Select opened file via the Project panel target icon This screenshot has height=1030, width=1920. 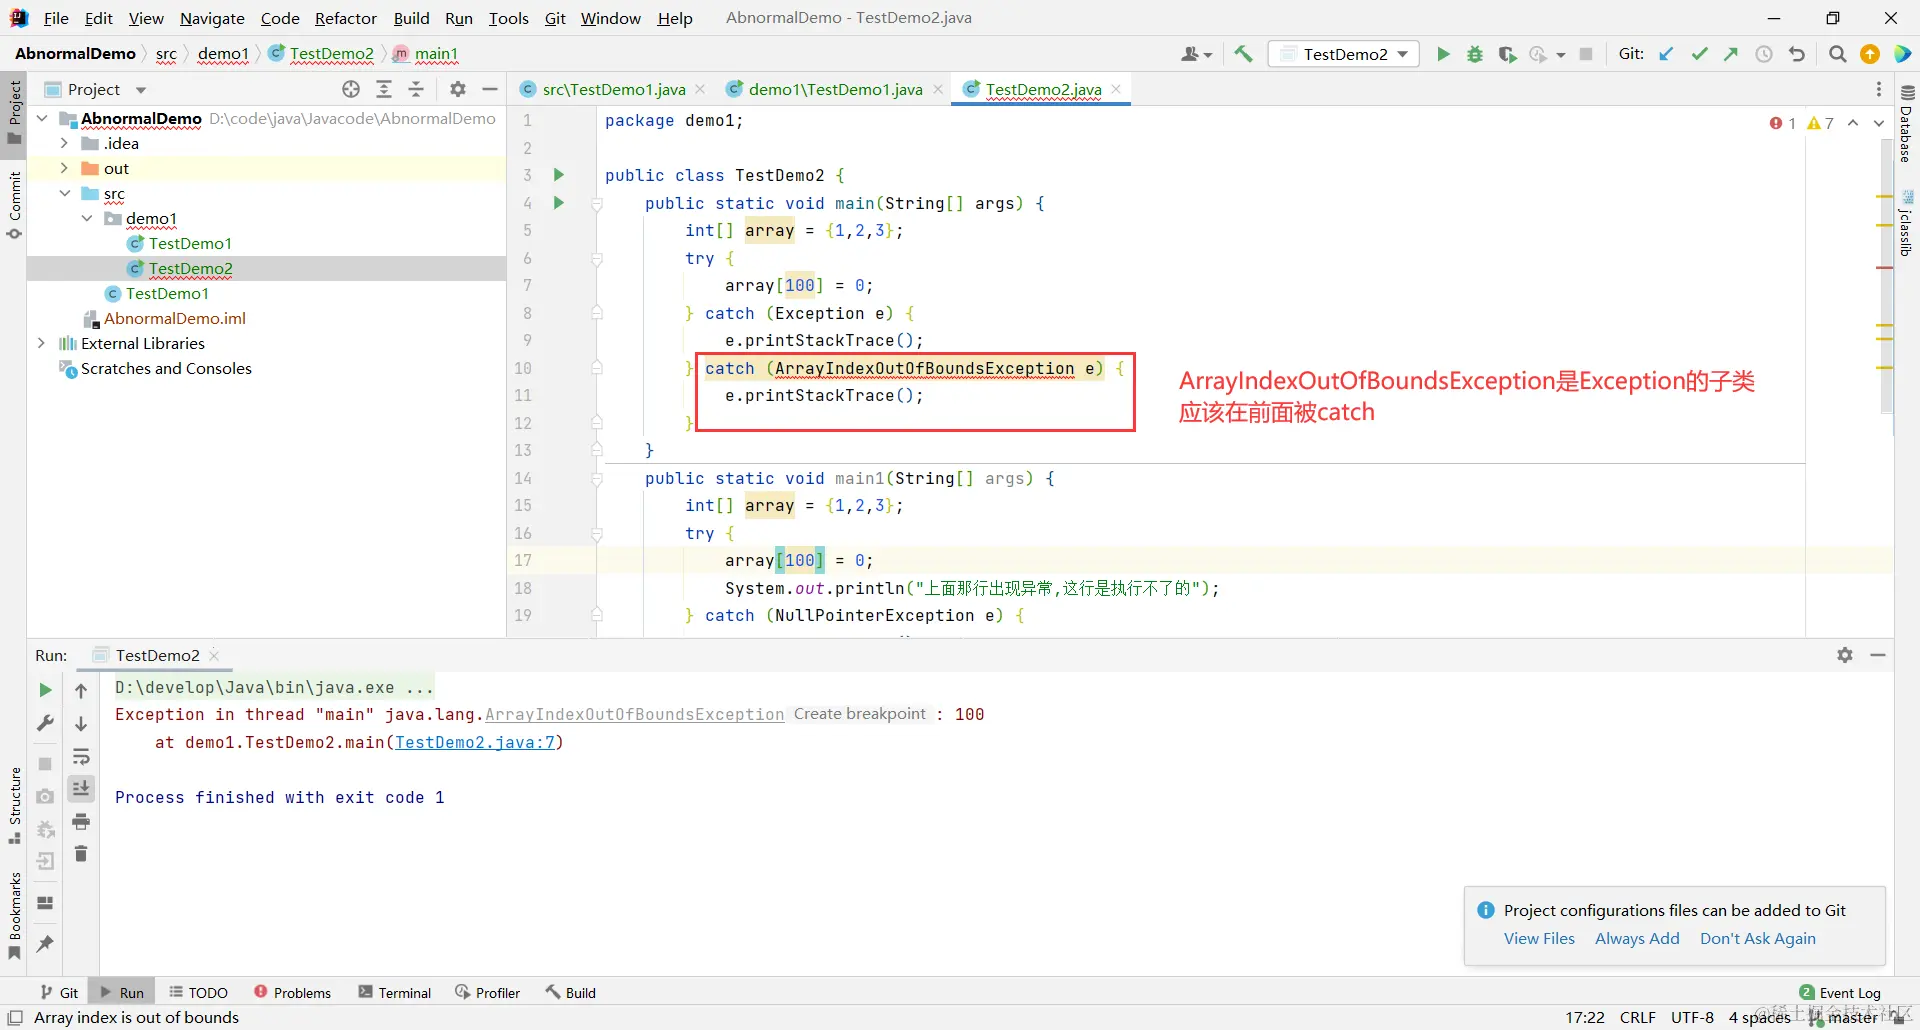[351, 89]
